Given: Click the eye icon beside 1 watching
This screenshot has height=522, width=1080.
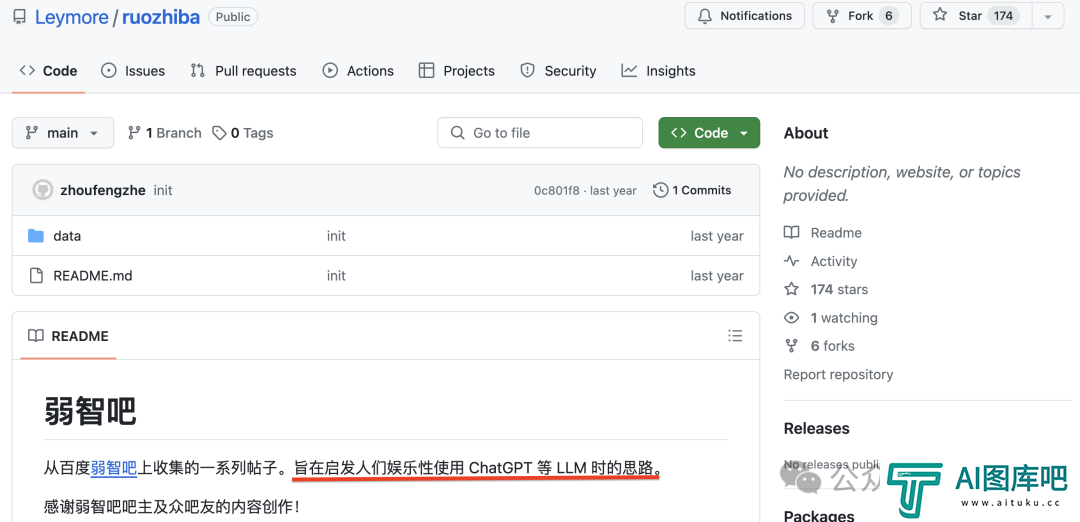Looking at the screenshot, I should (792, 318).
